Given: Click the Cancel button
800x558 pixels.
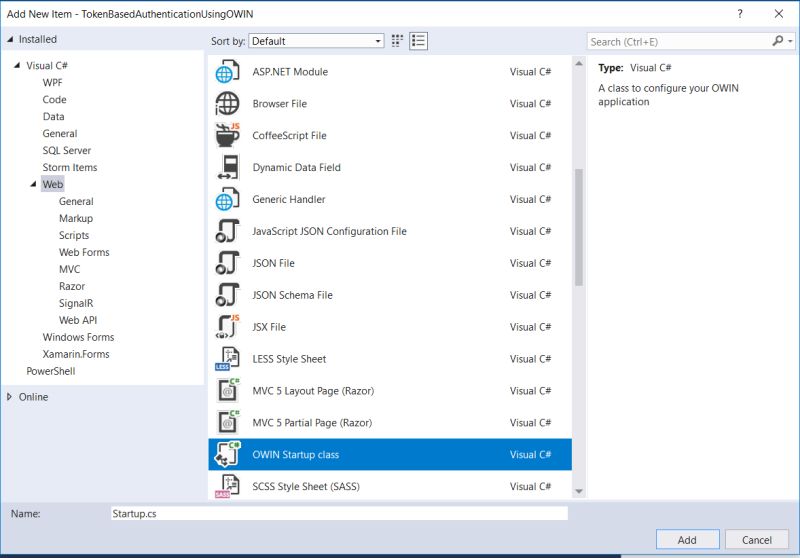Looking at the screenshot, I should click(757, 540).
